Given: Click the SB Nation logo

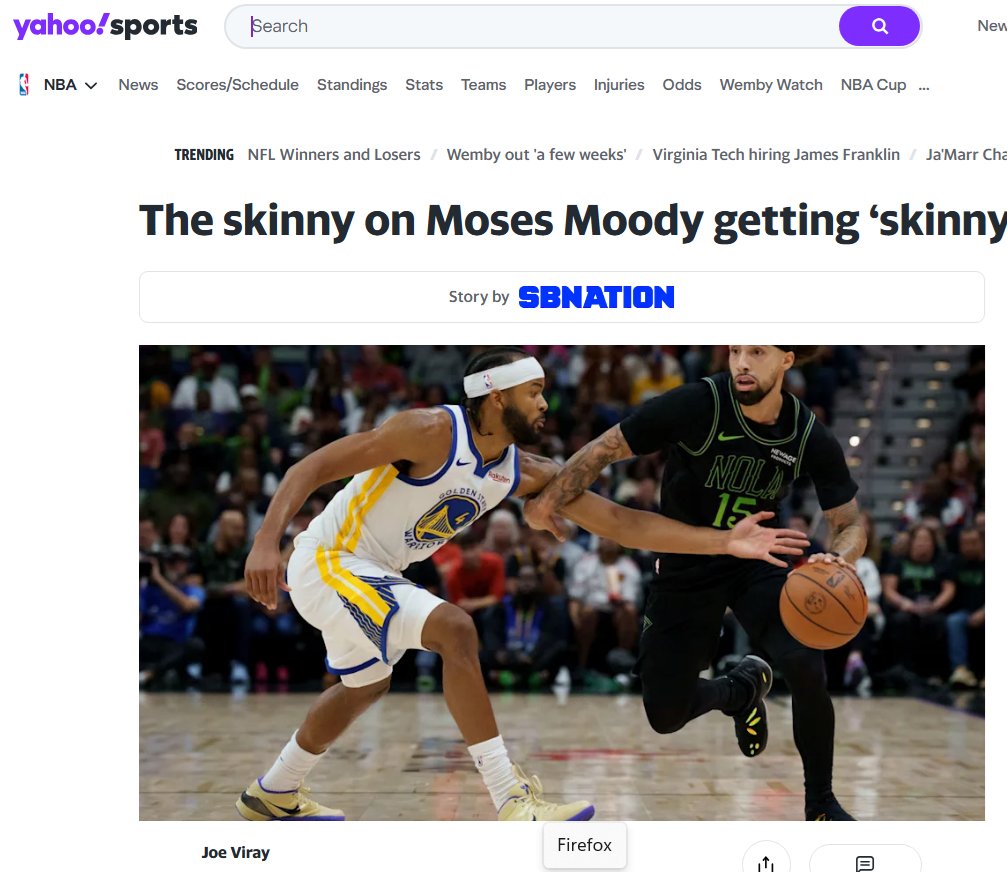Looking at the screenshot, I should (596, 297).
